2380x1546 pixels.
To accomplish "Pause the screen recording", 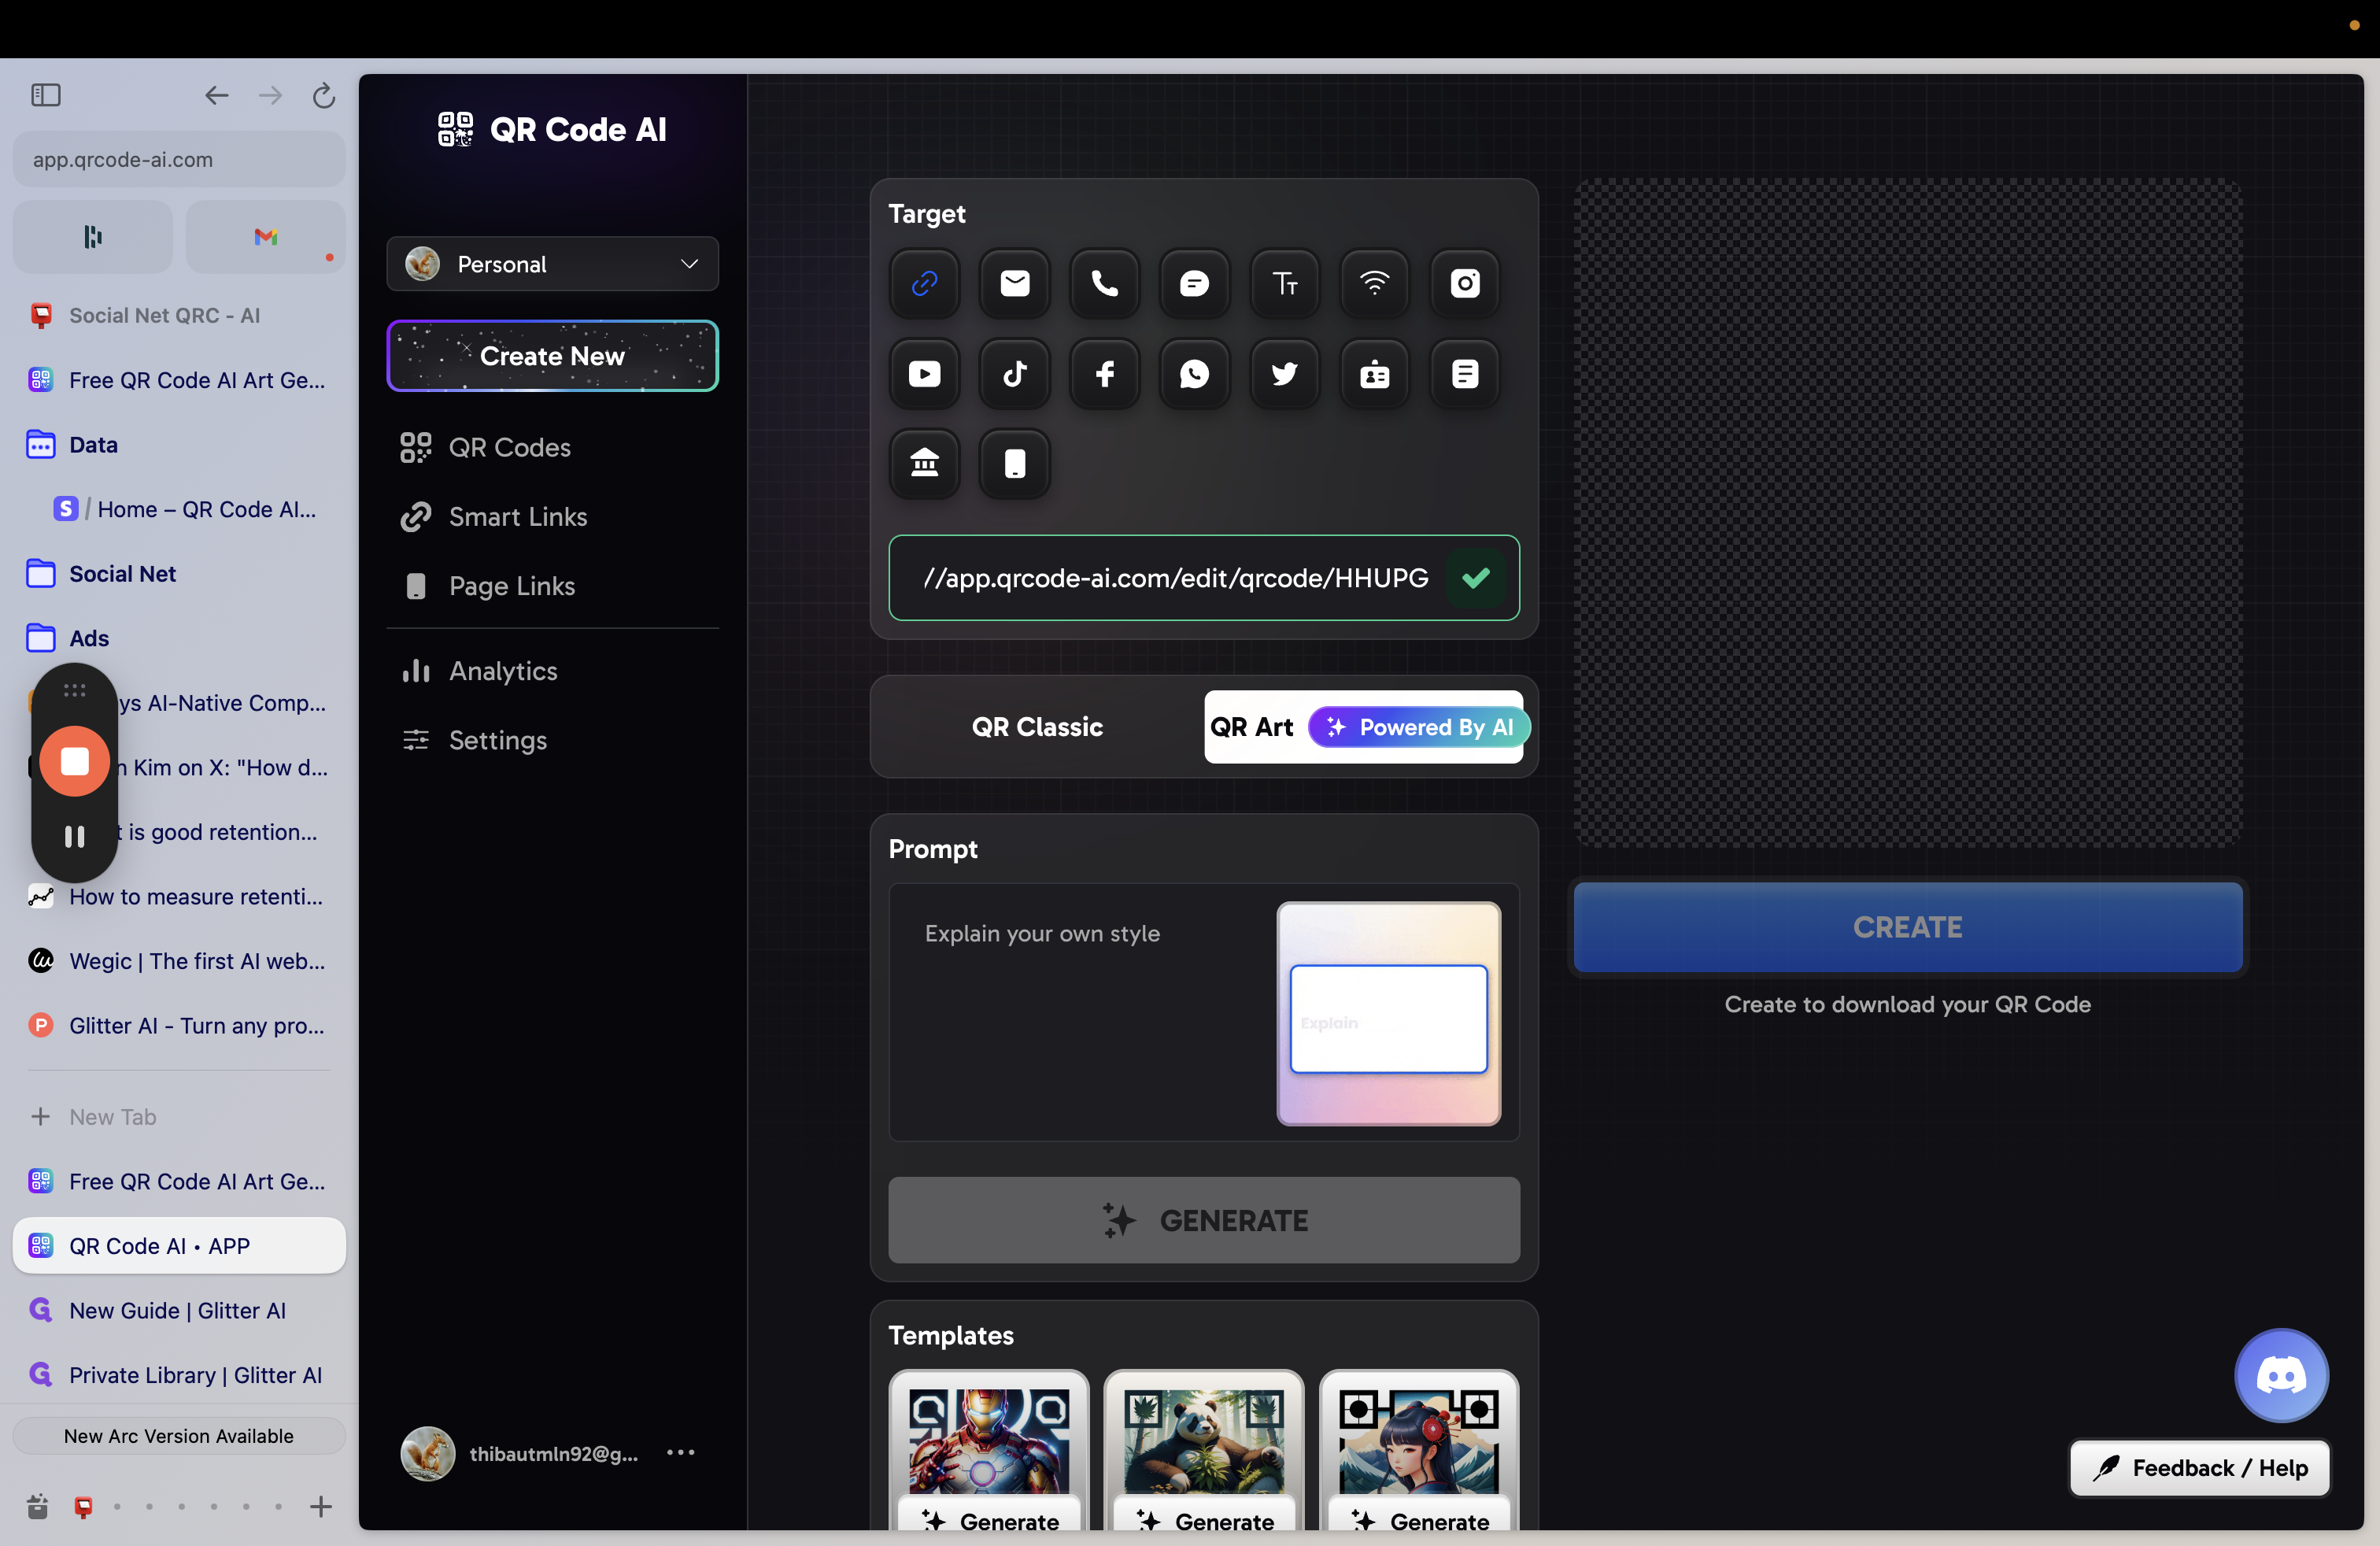I will pyautogui.click(x=75, y=836).
